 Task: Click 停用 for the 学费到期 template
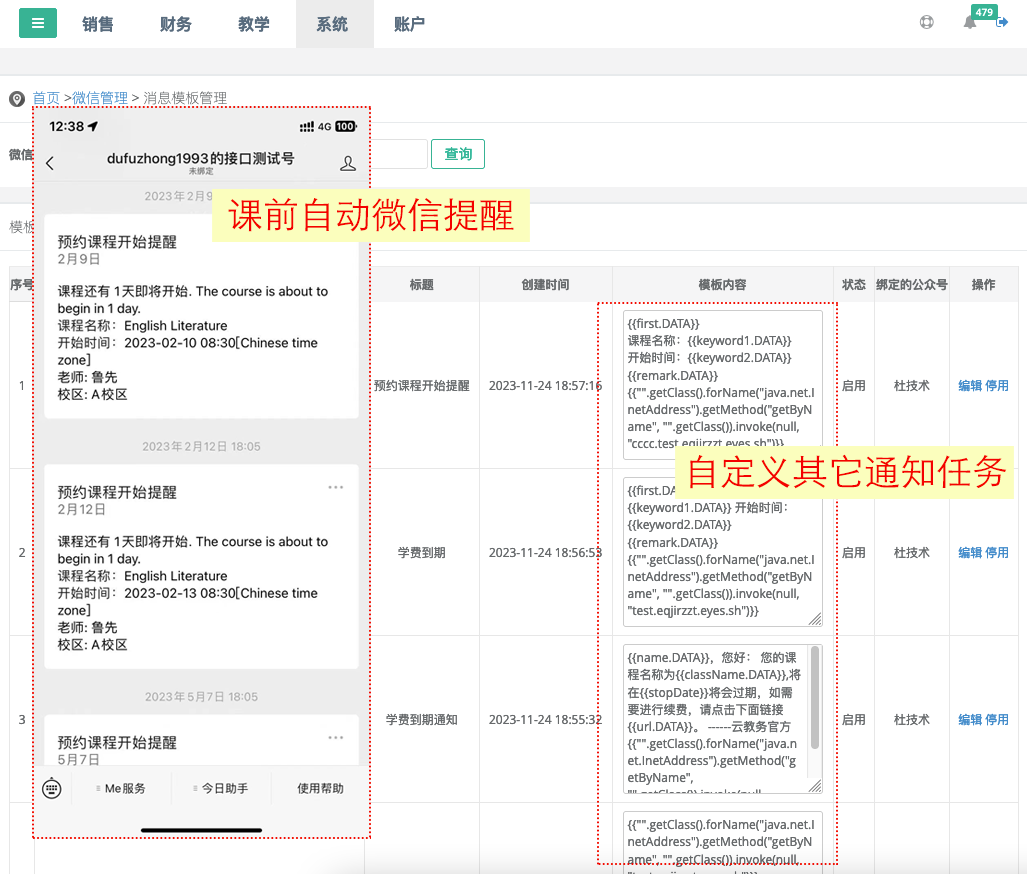pos(997,552)
